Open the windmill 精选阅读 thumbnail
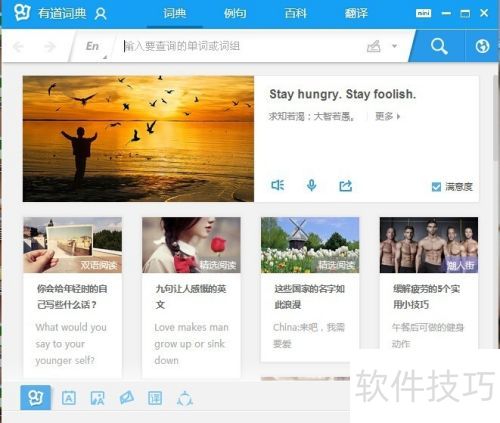The height and width of the screenshot is (423, 500). [x=310, y=245]
